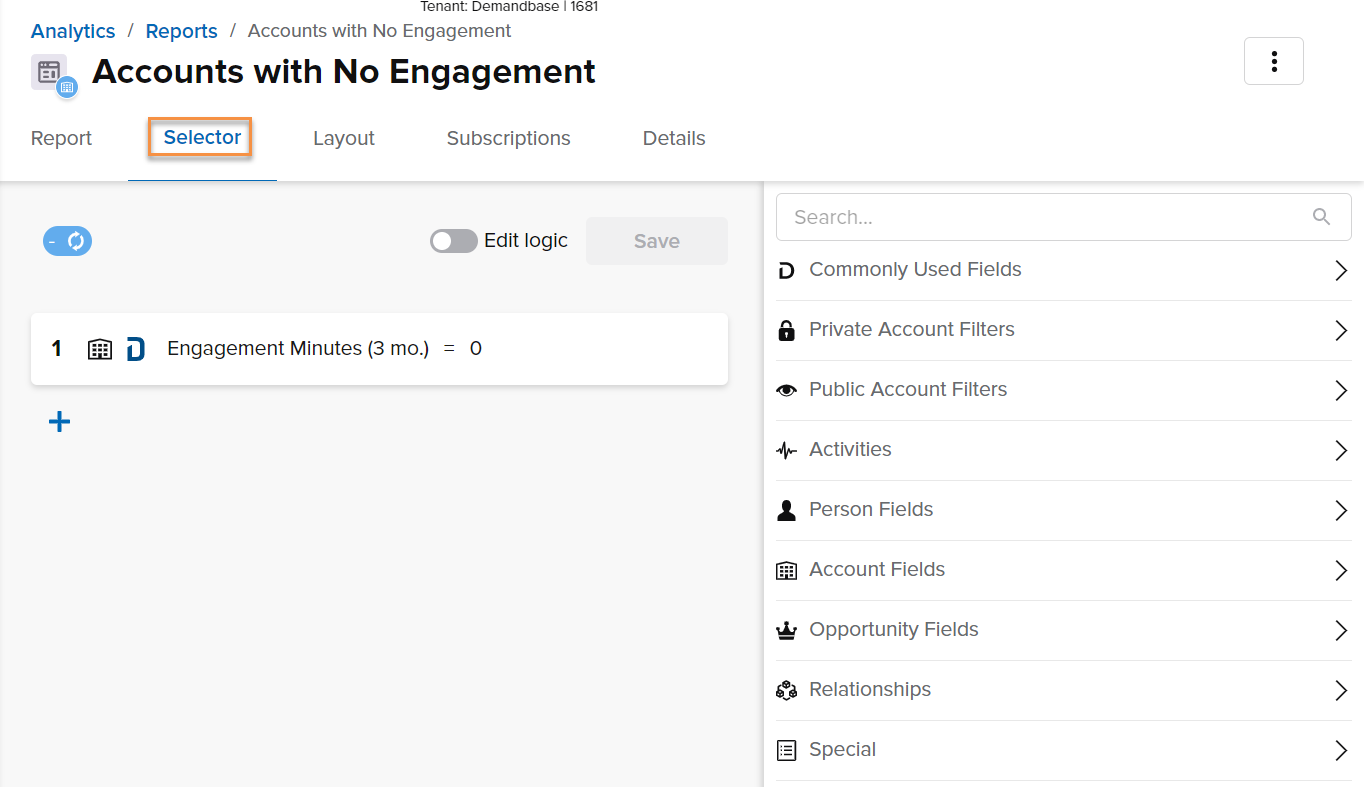The width and height of the screenshot is (1364, 787).
Task: Expand the Opportunity Fields chevron
Action: (1341, 630)
